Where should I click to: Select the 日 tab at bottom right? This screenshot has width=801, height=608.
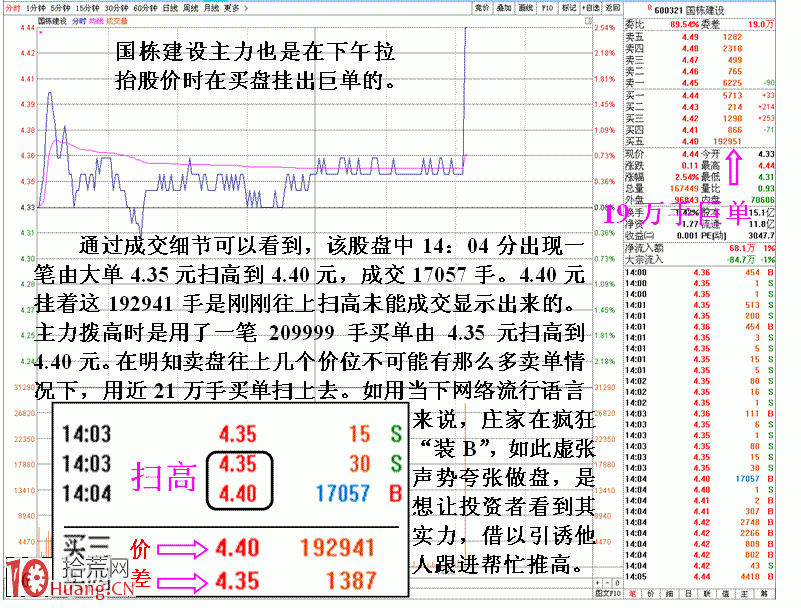[x=689, y=594]
